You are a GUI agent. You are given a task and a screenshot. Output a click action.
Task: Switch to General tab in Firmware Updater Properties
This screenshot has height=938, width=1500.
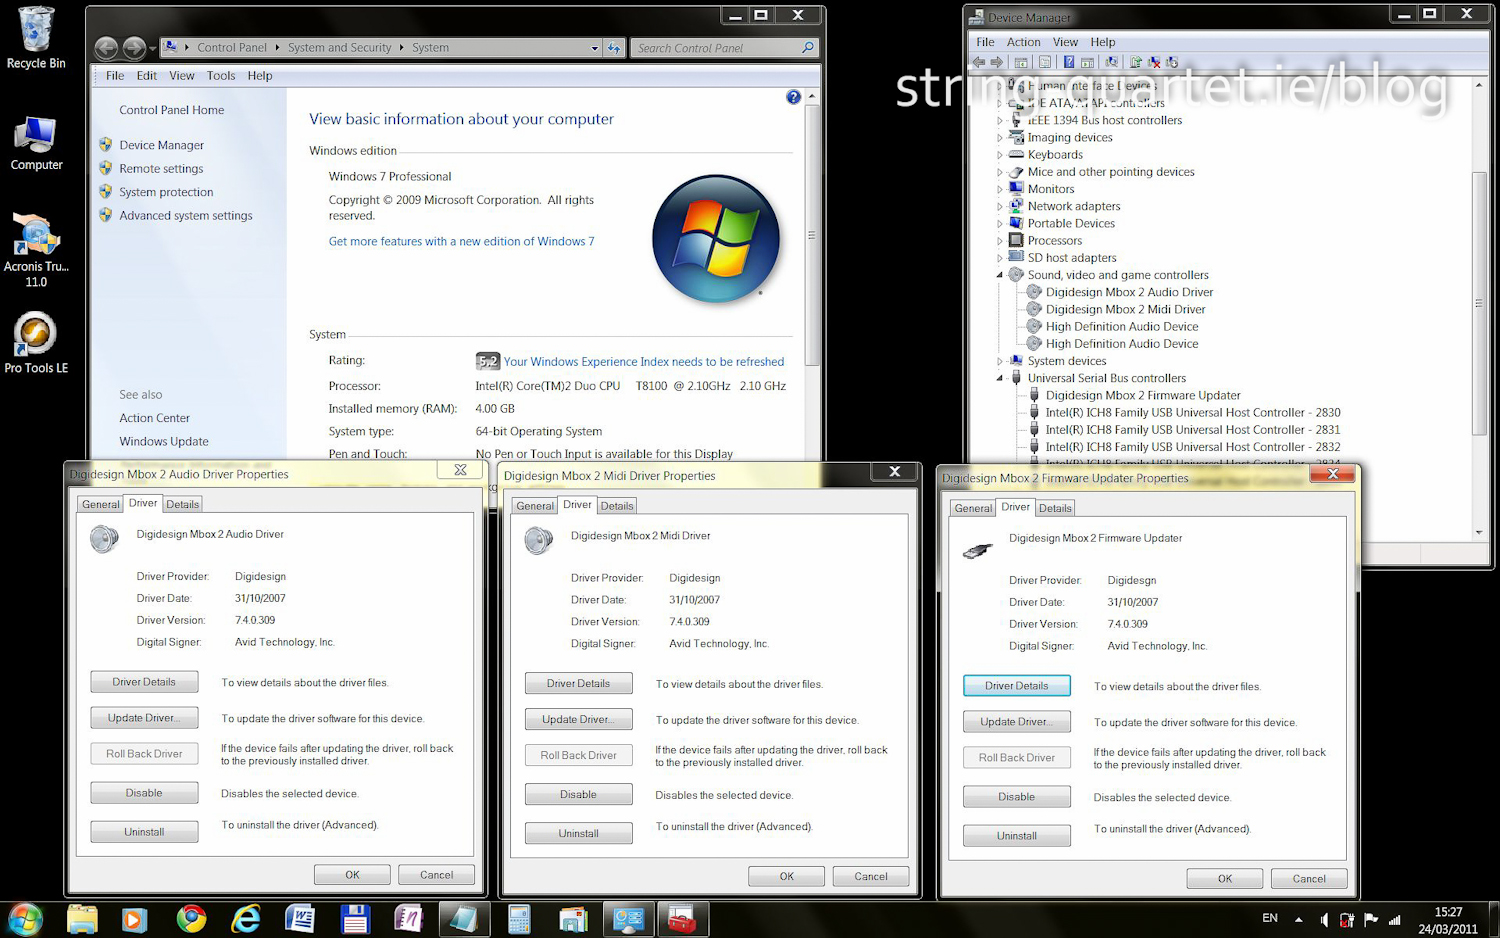[x=973, y=508]
